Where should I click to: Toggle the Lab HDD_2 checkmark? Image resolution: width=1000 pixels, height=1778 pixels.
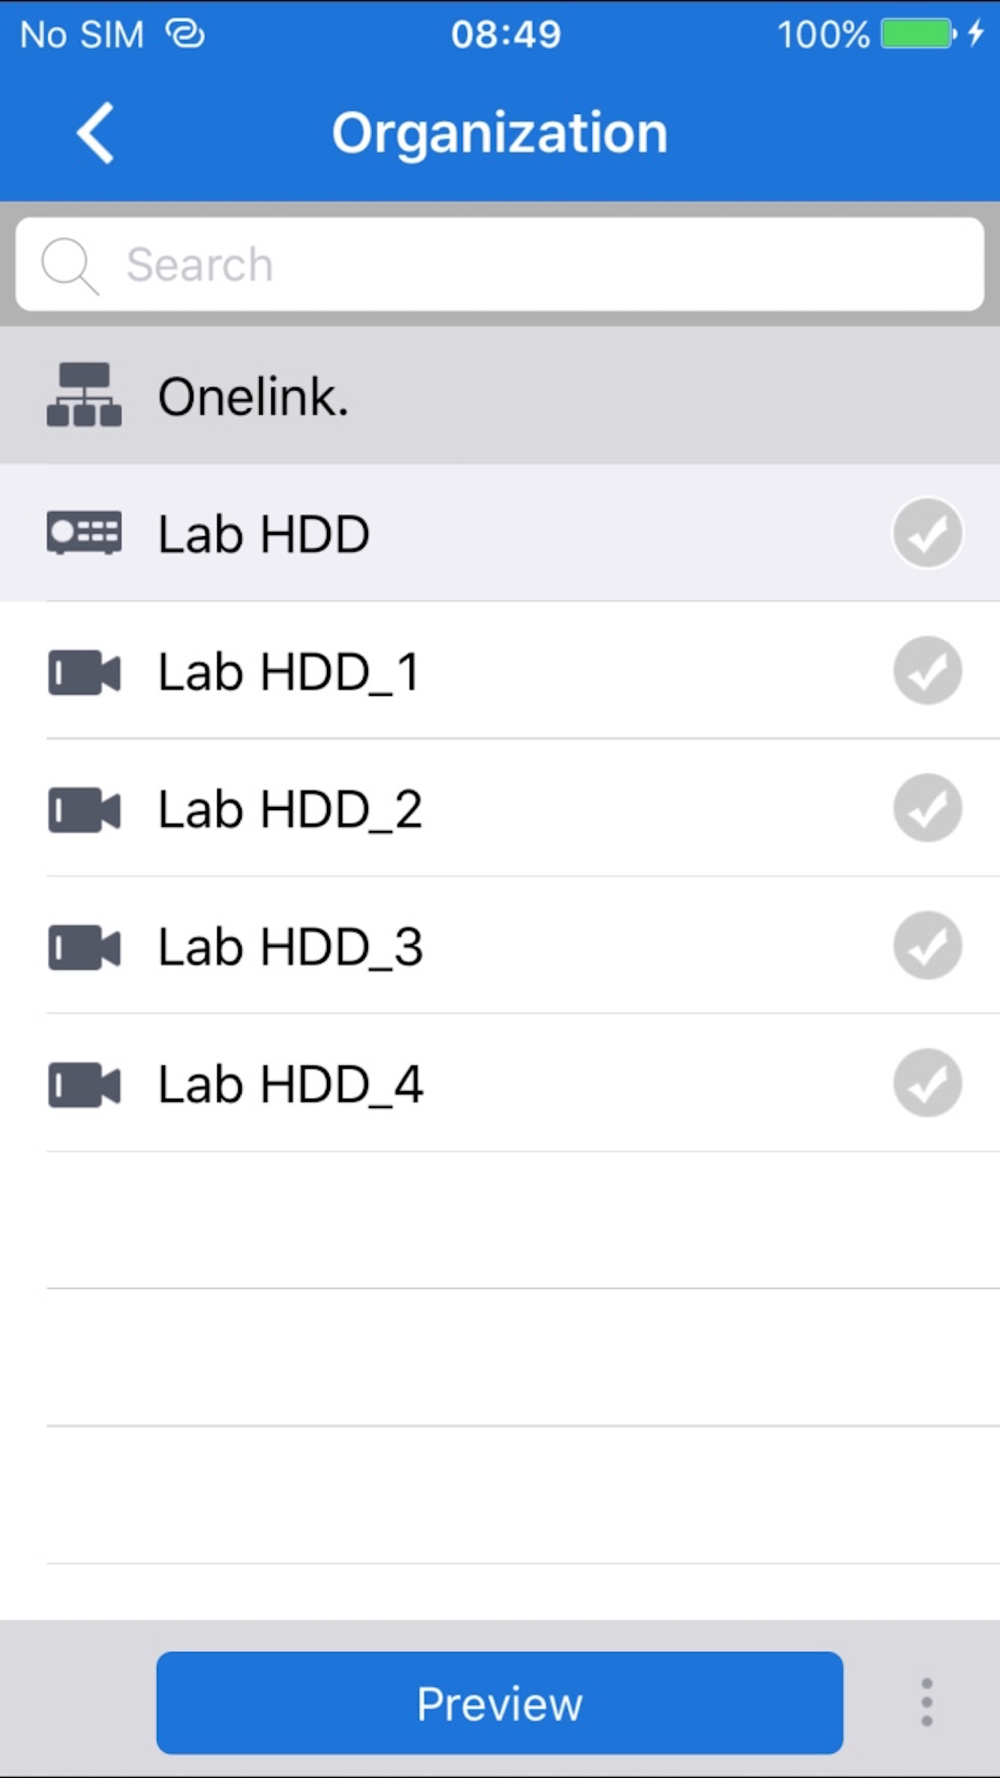click(928, 808)
